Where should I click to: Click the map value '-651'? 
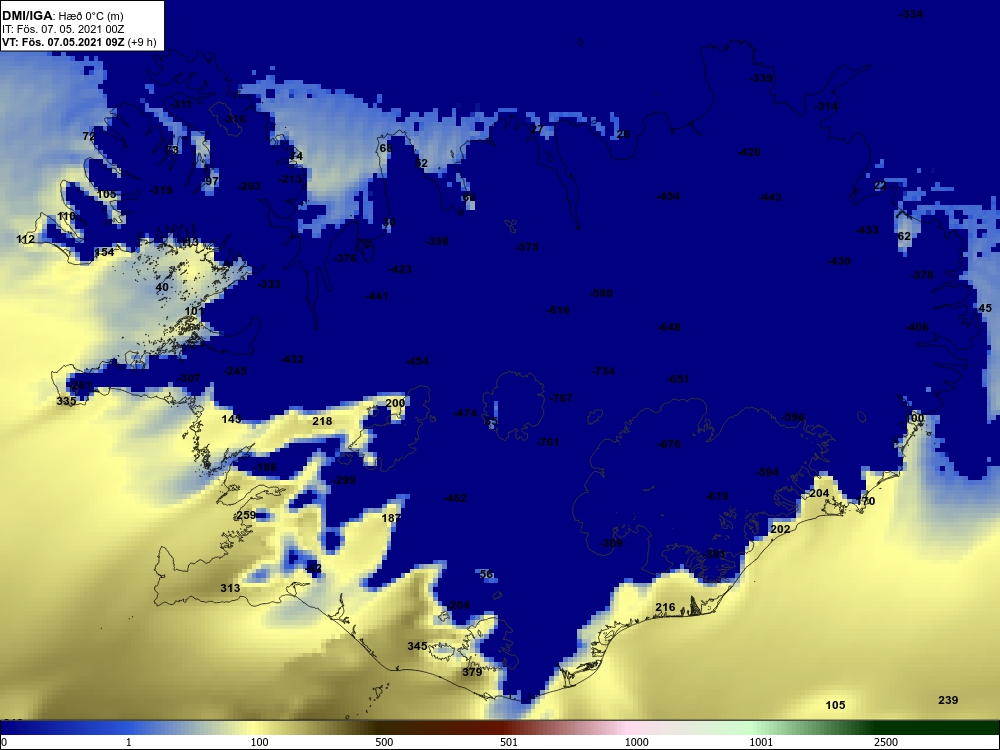click(x=678, y=379)
